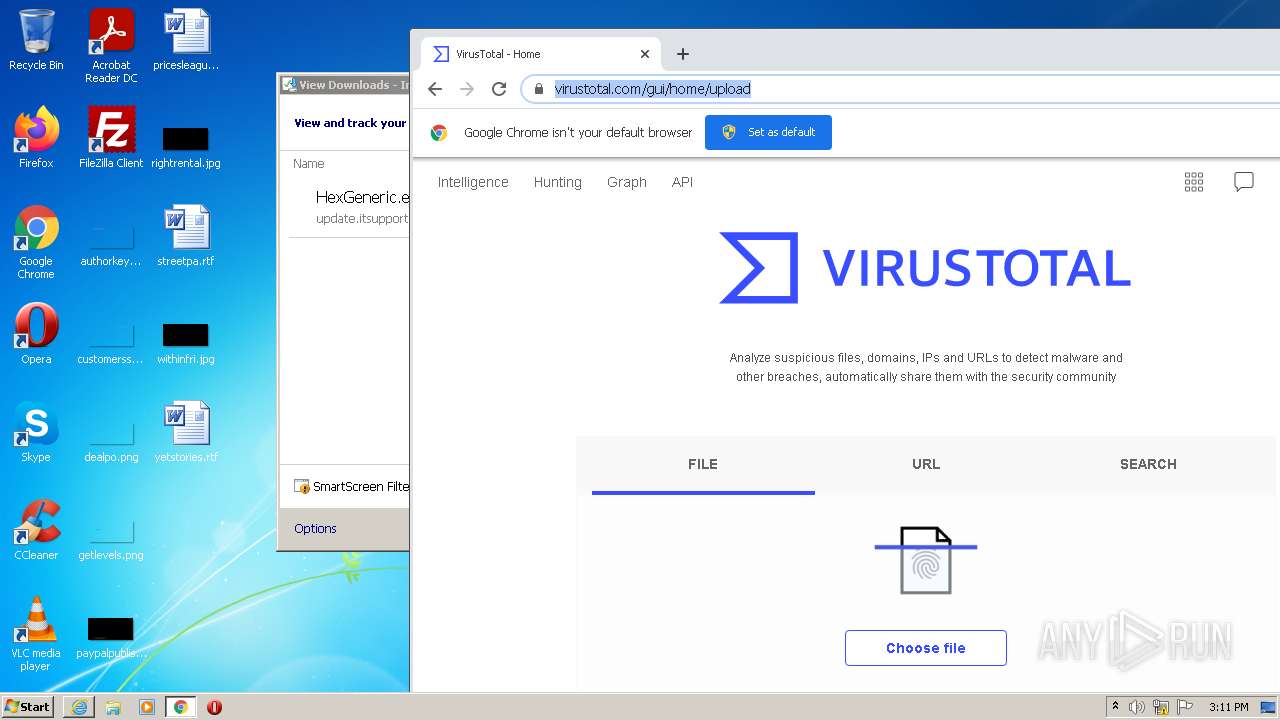
Task: Click SmartScreen Filter text in Downloads window
Action: click(360, 486)
